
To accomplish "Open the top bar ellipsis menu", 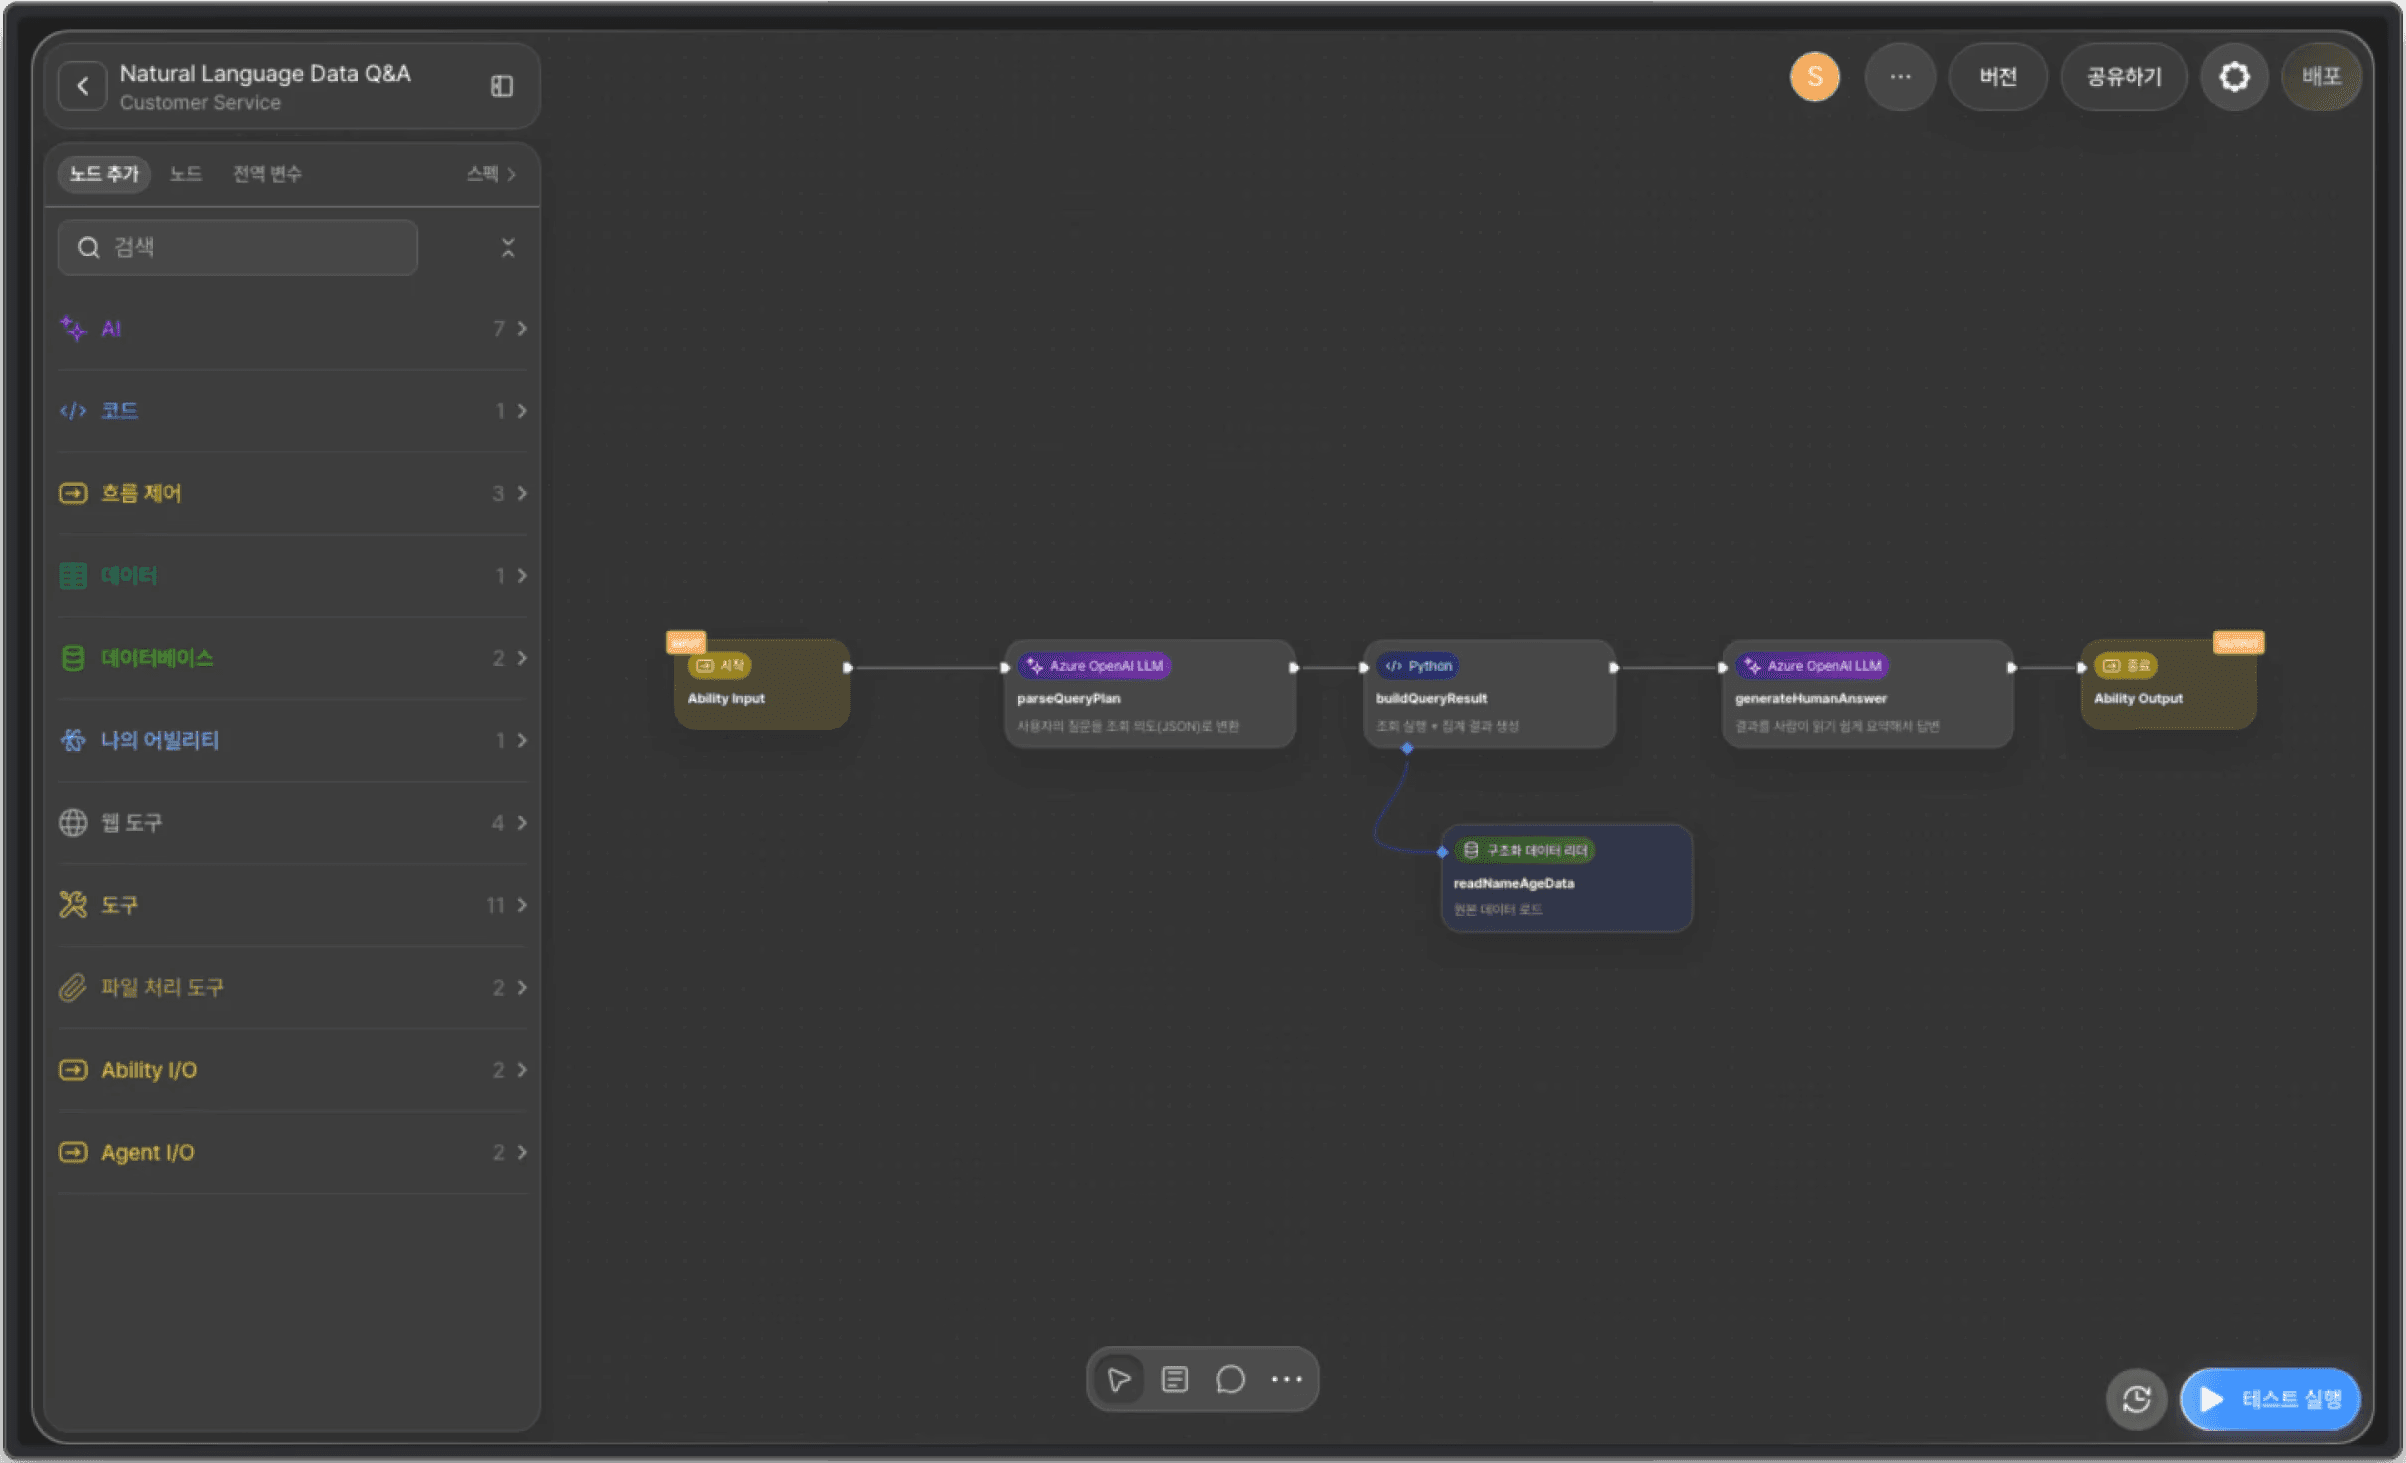I will (1900, 77).
